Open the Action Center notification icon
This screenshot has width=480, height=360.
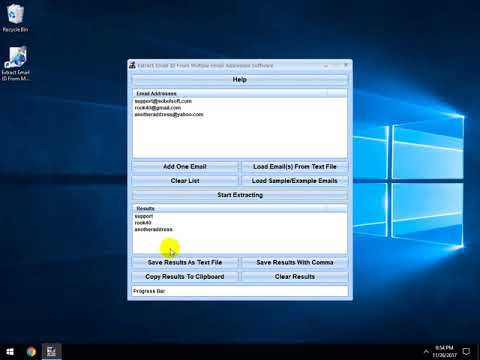click(466, 352)
